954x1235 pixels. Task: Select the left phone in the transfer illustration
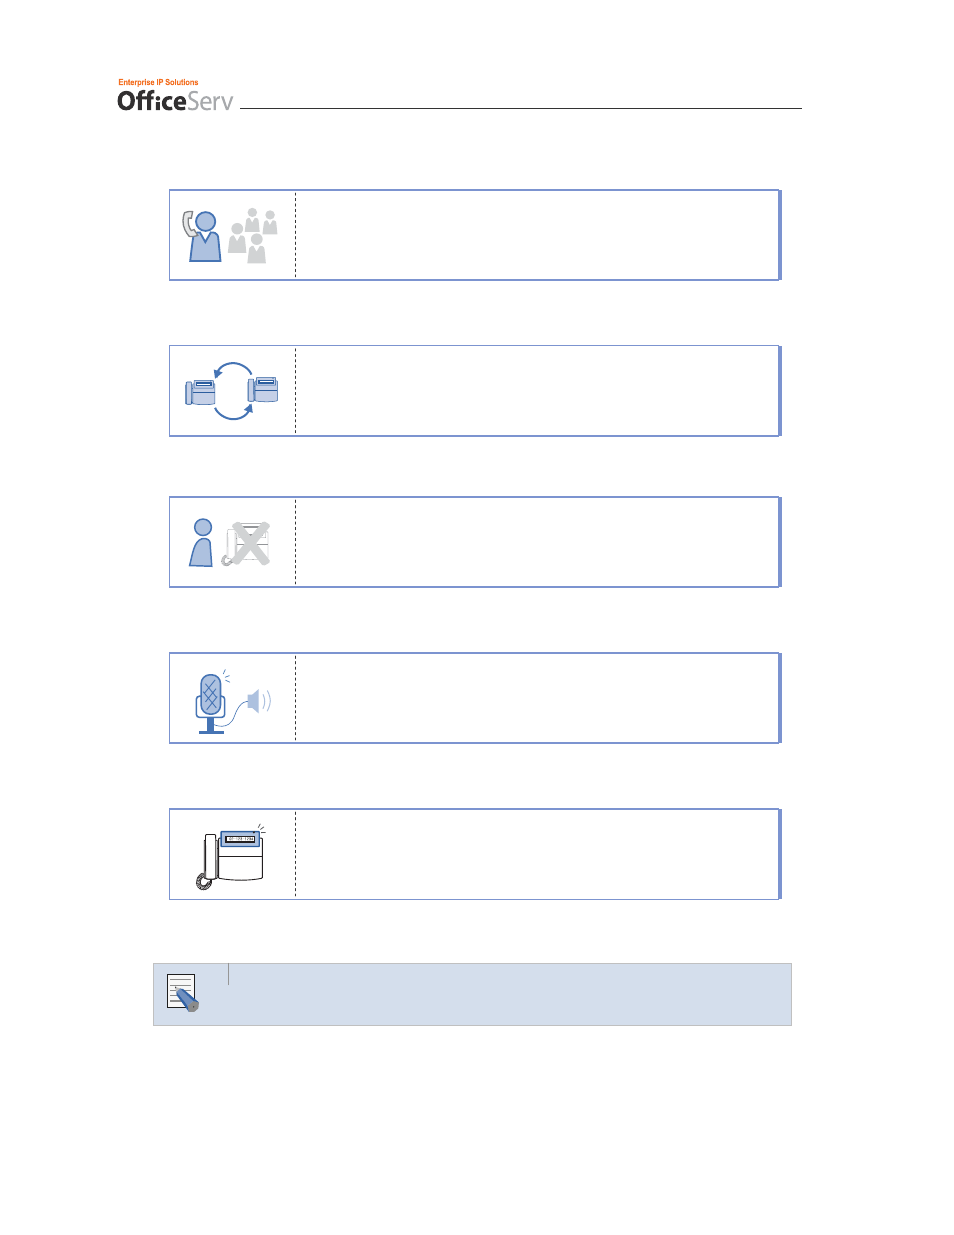point(200,392)
